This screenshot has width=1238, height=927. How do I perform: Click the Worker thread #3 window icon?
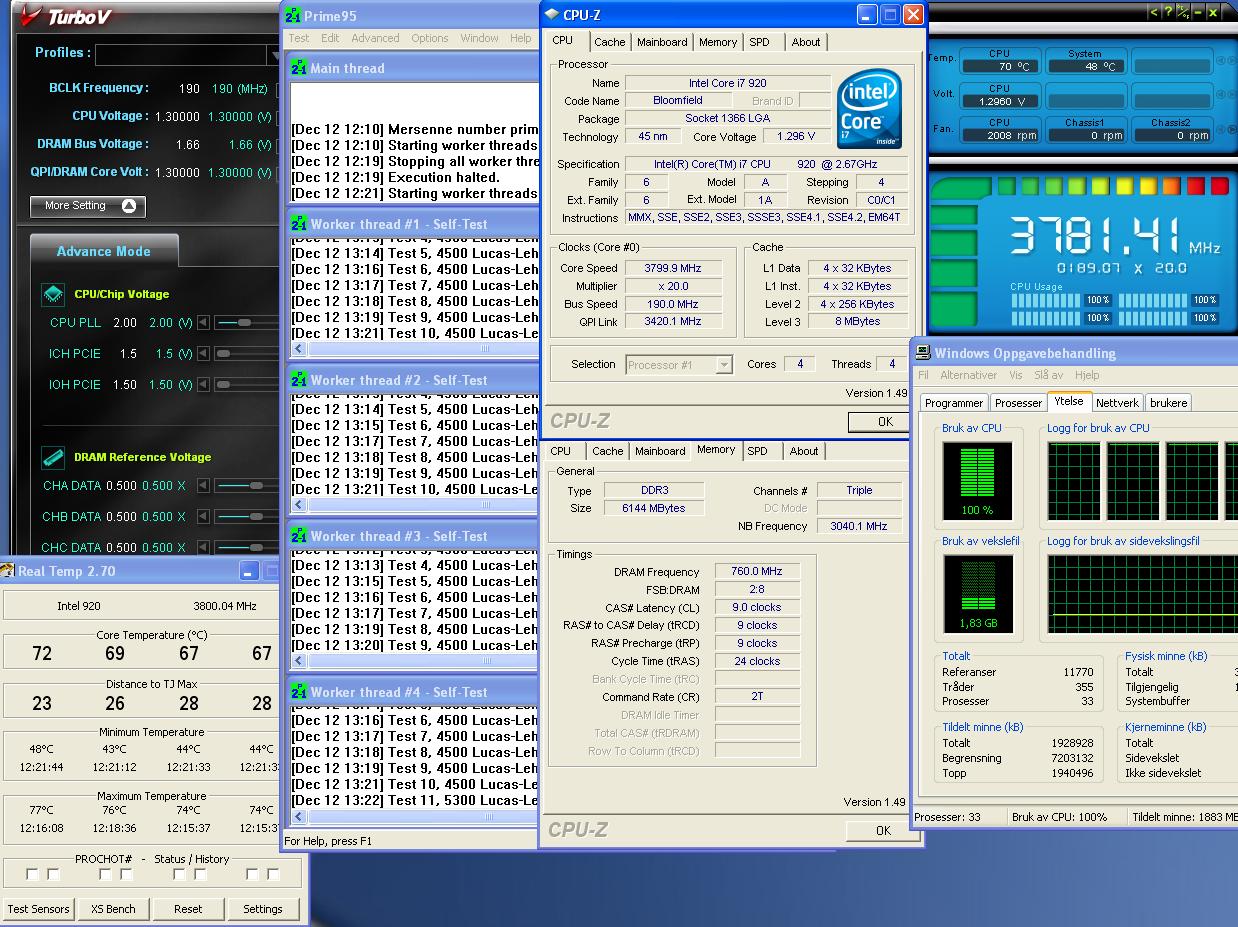(x=299, y=536)
